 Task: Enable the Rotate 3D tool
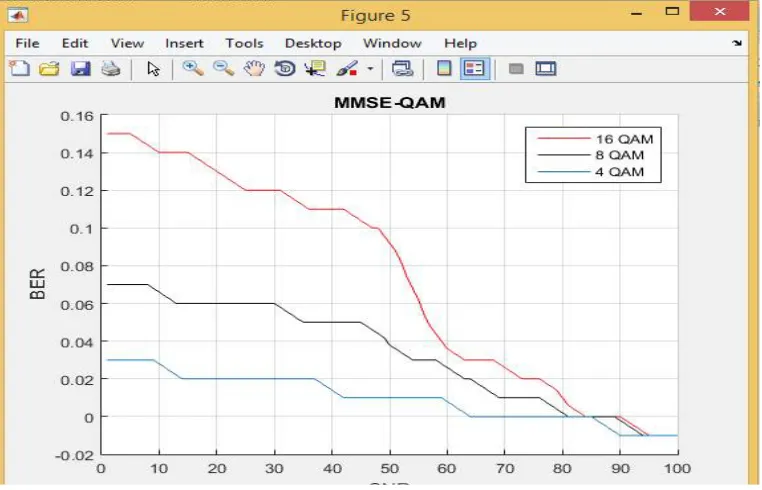(x=285, y=69)
